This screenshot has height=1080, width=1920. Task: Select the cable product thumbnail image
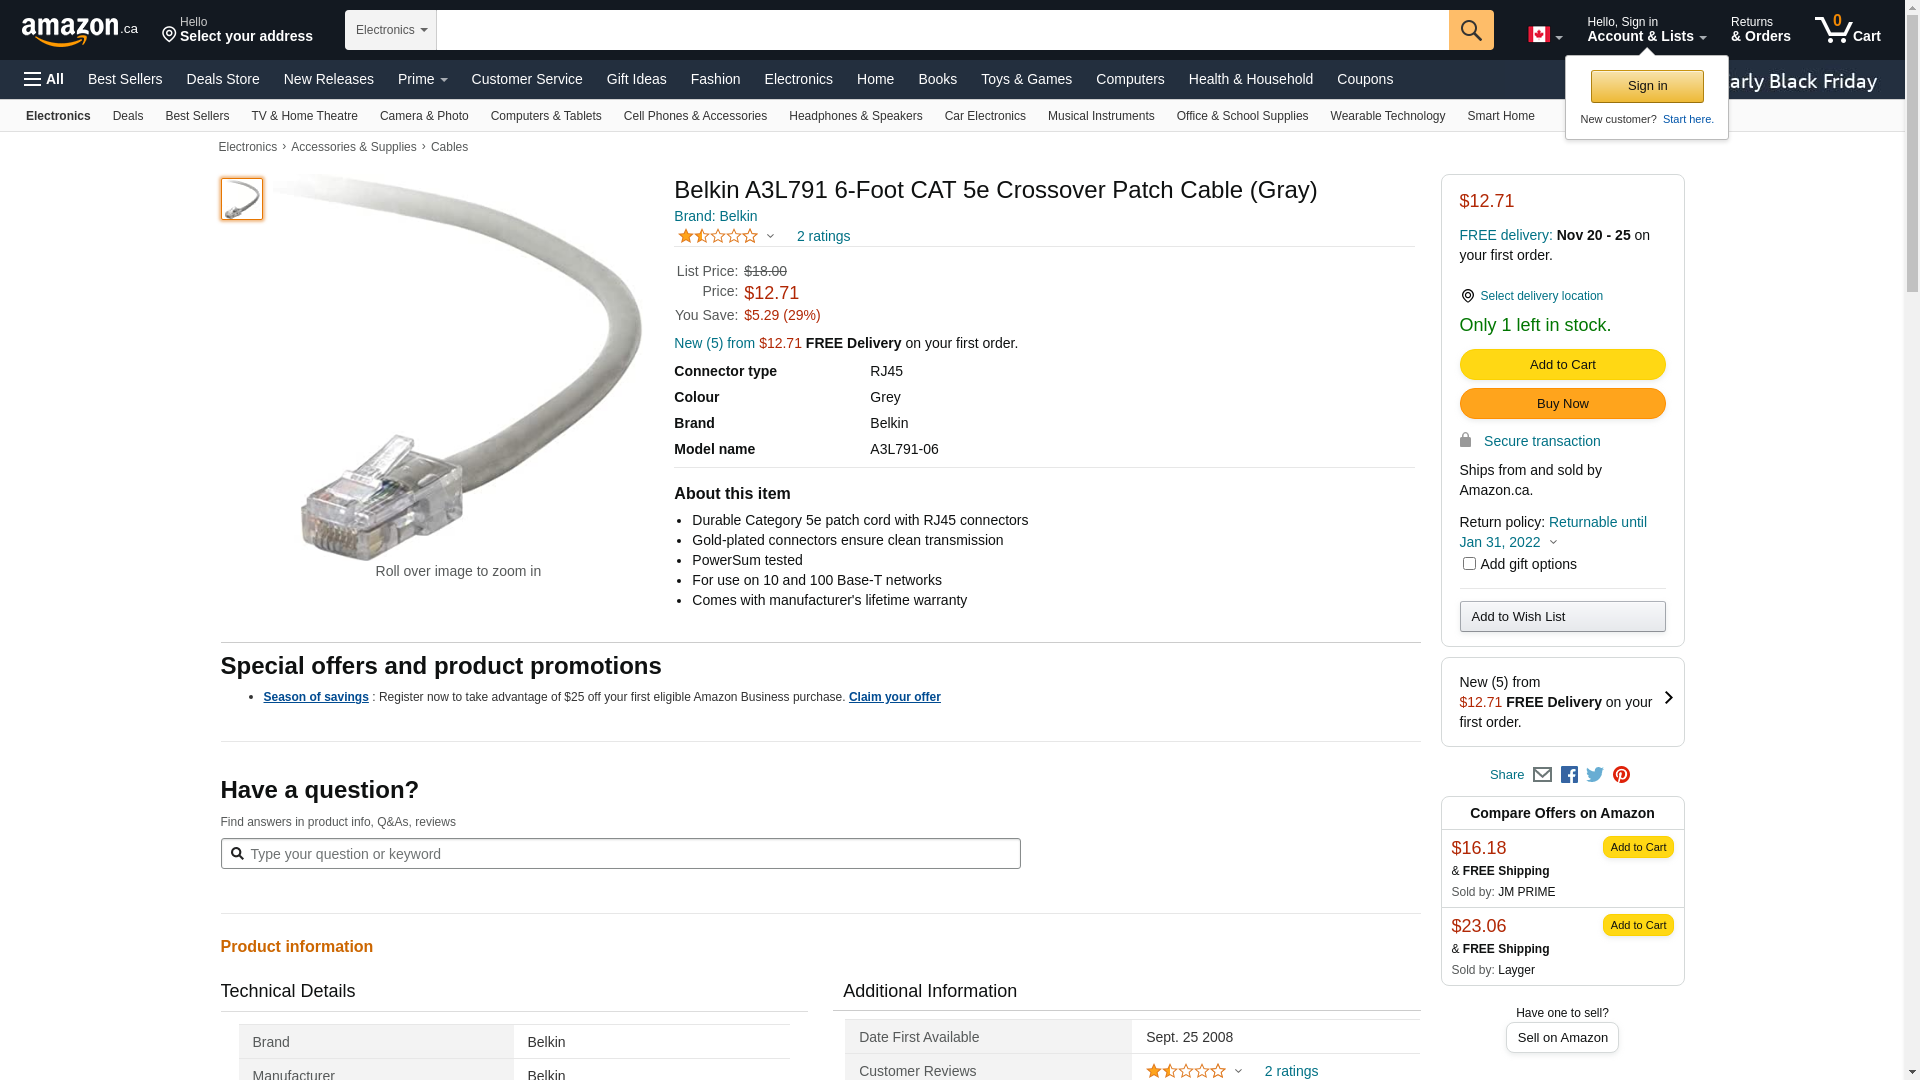(242, 199)
